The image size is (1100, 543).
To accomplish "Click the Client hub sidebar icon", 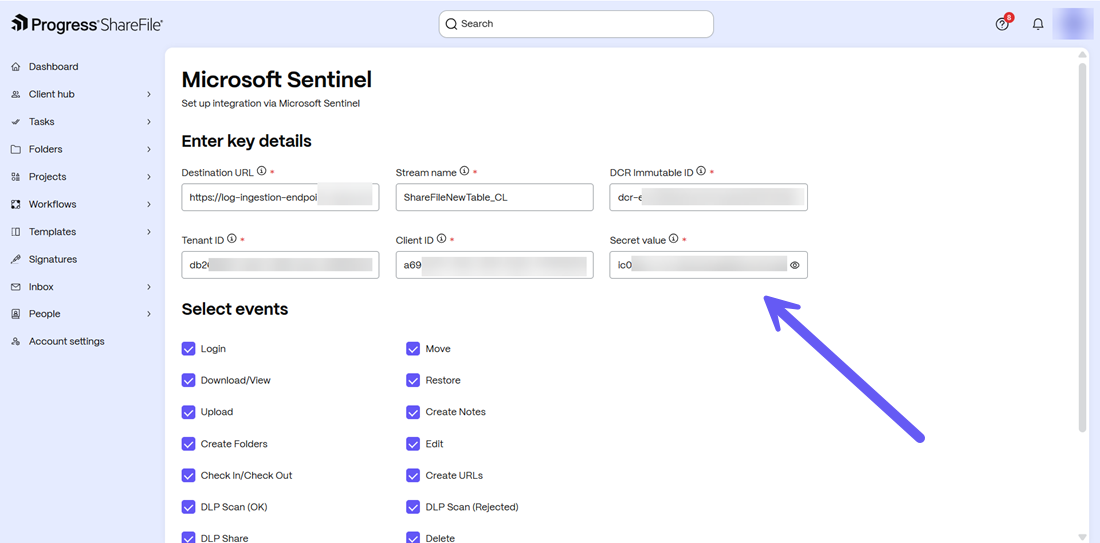I will (x=15, y=94).
